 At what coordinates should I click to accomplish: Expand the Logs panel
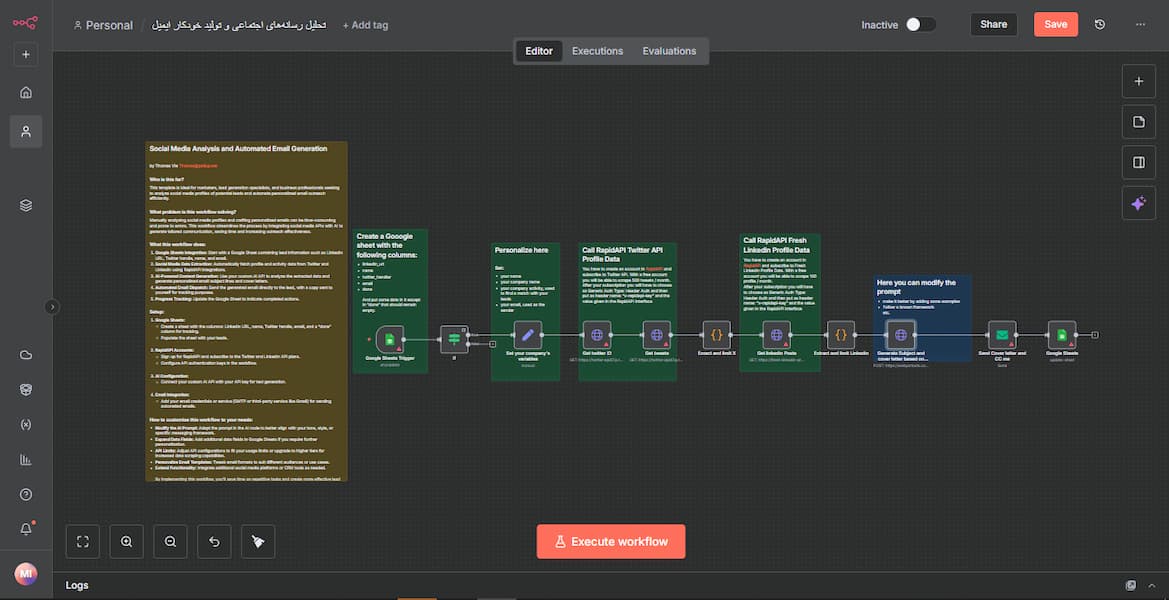point(1151,585)
